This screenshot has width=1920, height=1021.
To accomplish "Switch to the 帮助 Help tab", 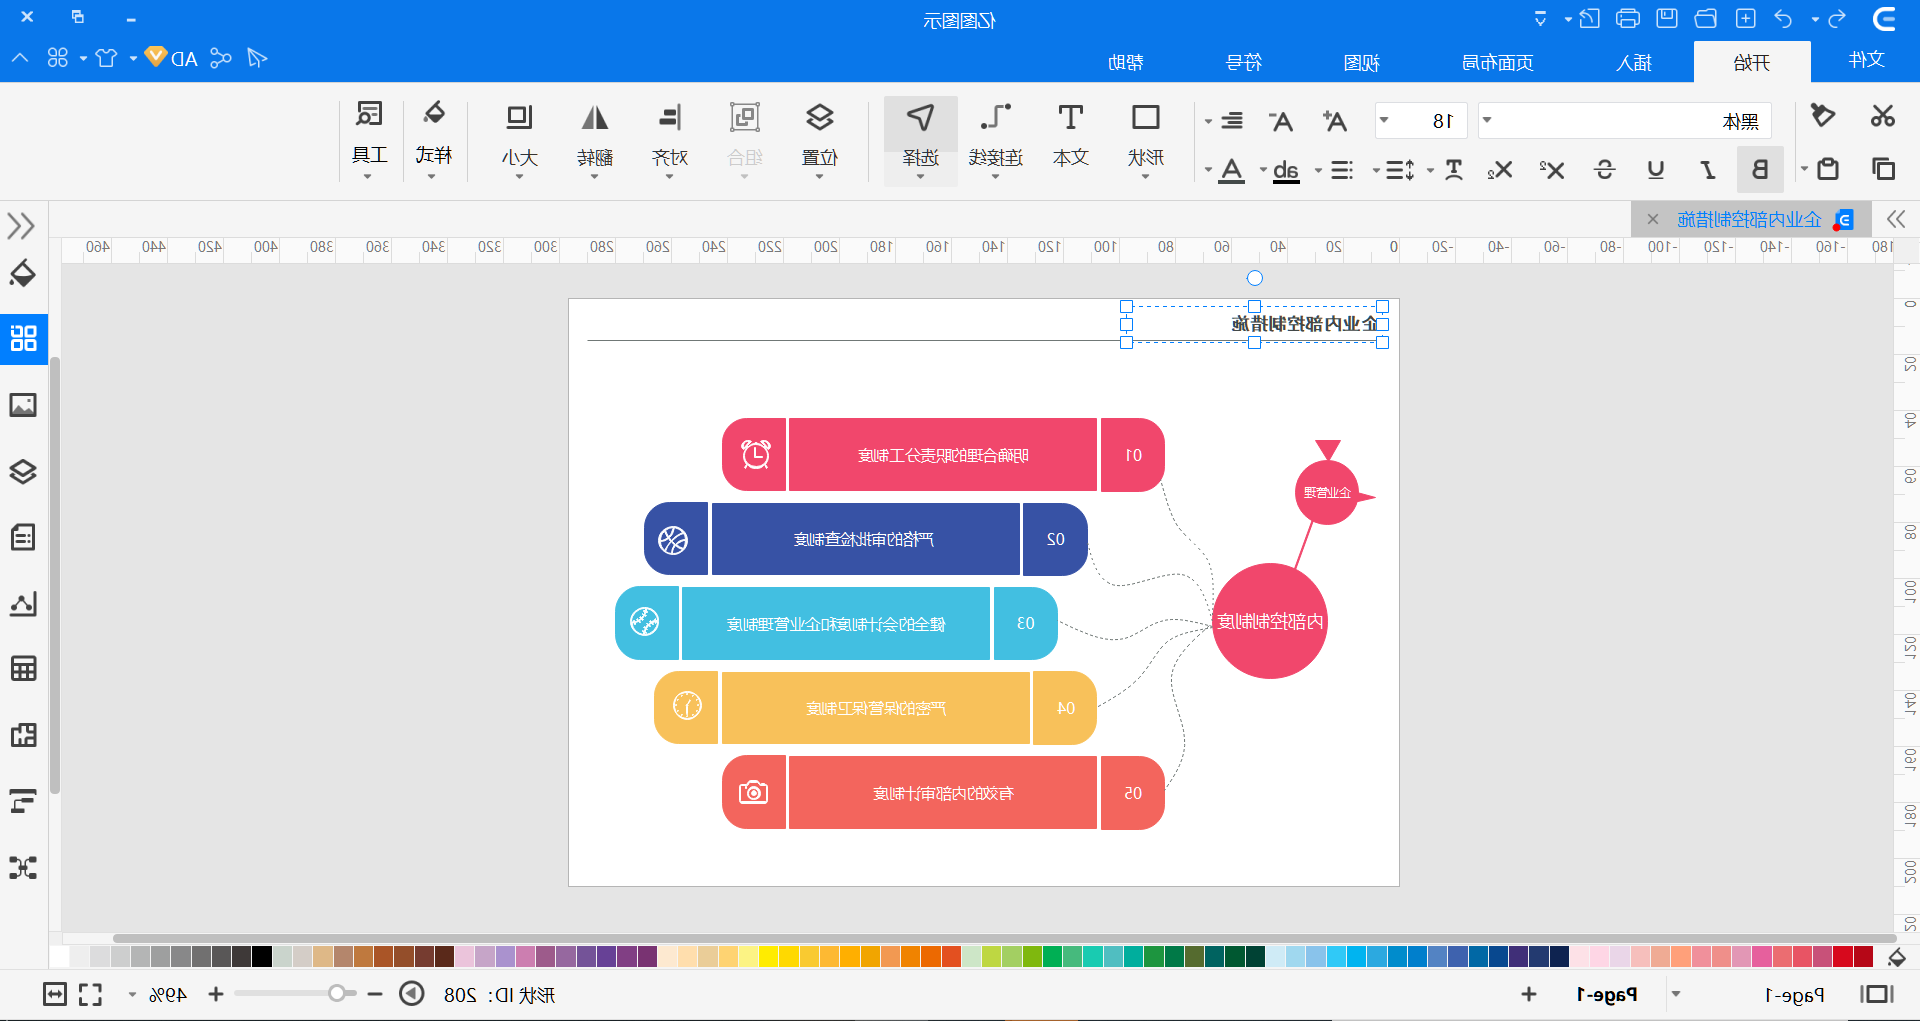I will pyautogui.click(x=1126, y=62).
